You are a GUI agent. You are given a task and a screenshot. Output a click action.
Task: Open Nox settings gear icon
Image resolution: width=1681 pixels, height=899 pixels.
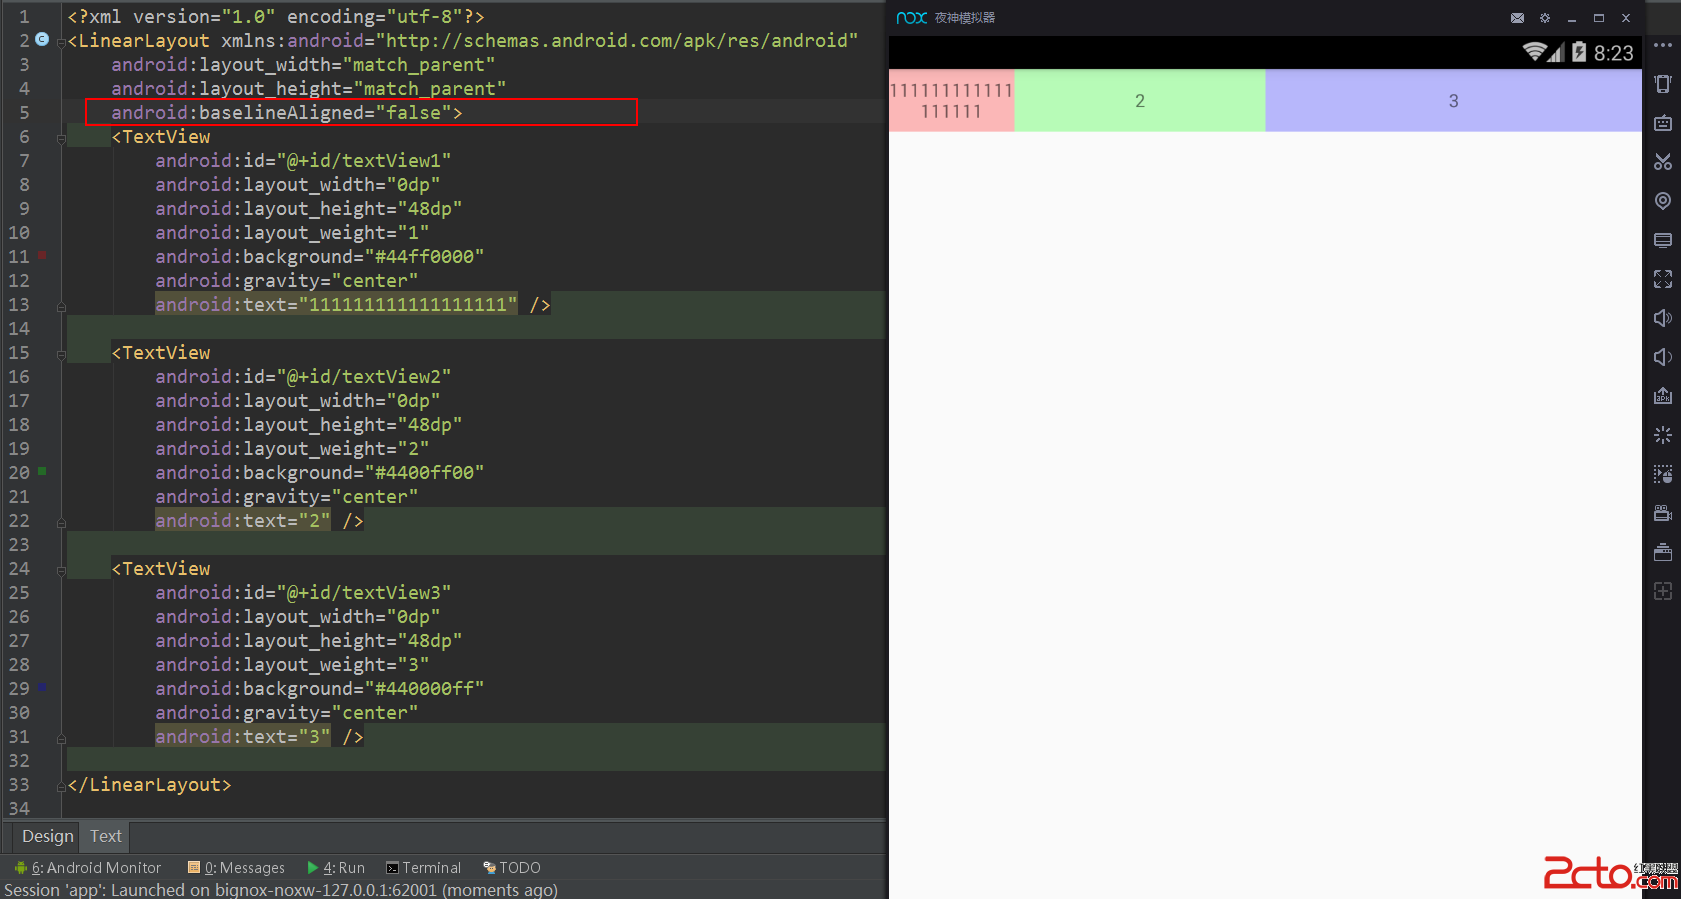point(1545,18)
